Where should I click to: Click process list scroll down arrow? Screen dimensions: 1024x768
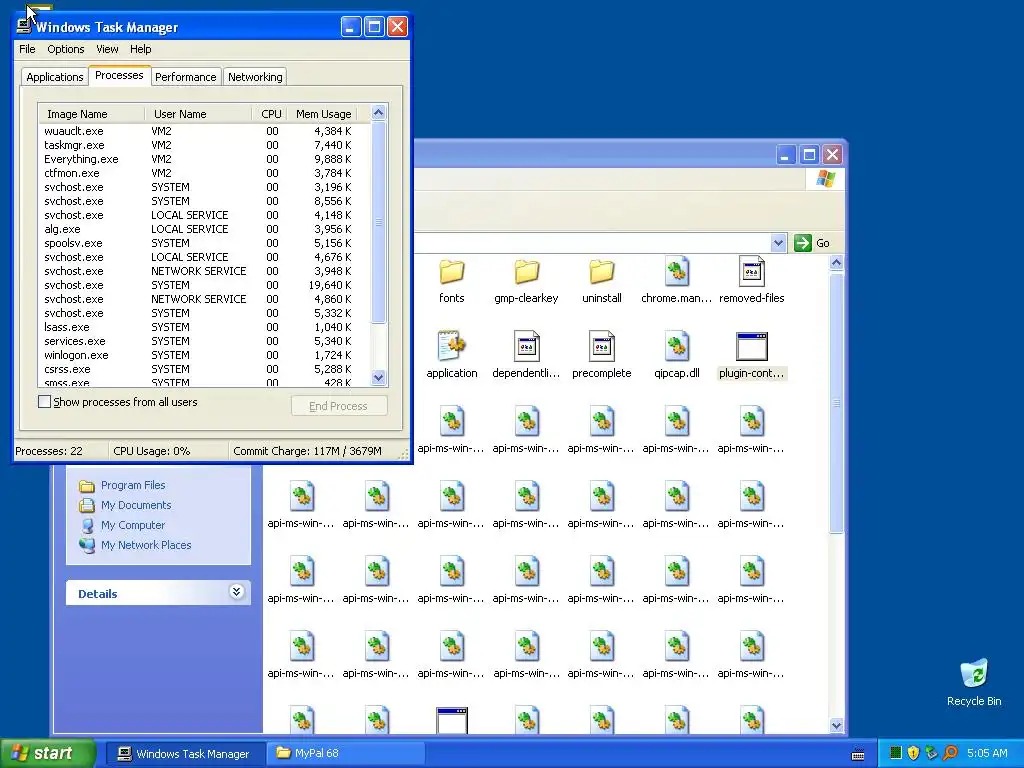379,377
